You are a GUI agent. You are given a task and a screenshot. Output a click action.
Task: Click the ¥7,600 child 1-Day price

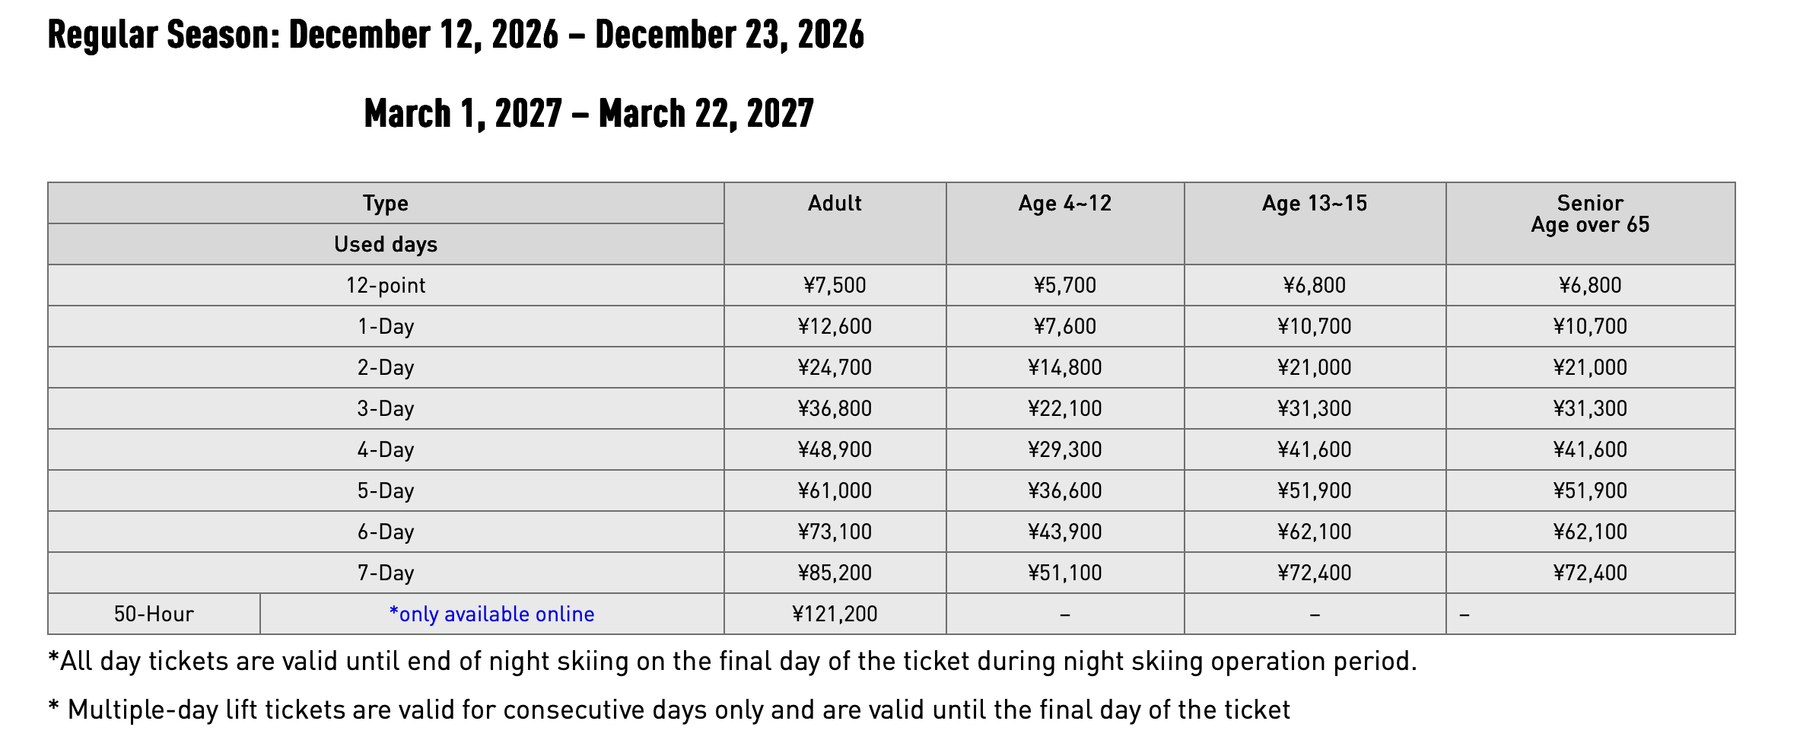coord(1064,326)
